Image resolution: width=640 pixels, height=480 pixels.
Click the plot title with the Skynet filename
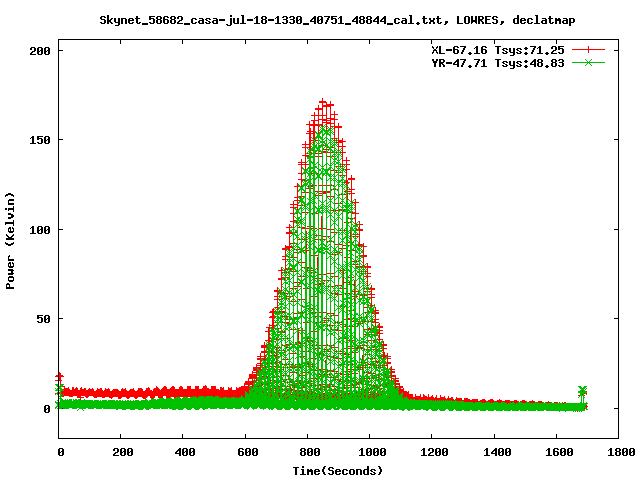tap(338, 20)
